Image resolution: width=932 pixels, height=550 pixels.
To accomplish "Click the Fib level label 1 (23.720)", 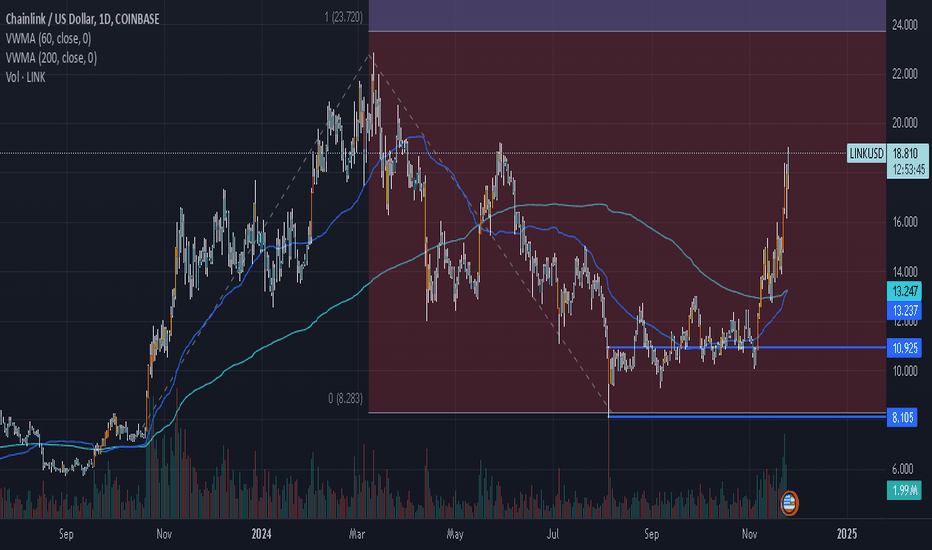I will (x=344, y=17).
